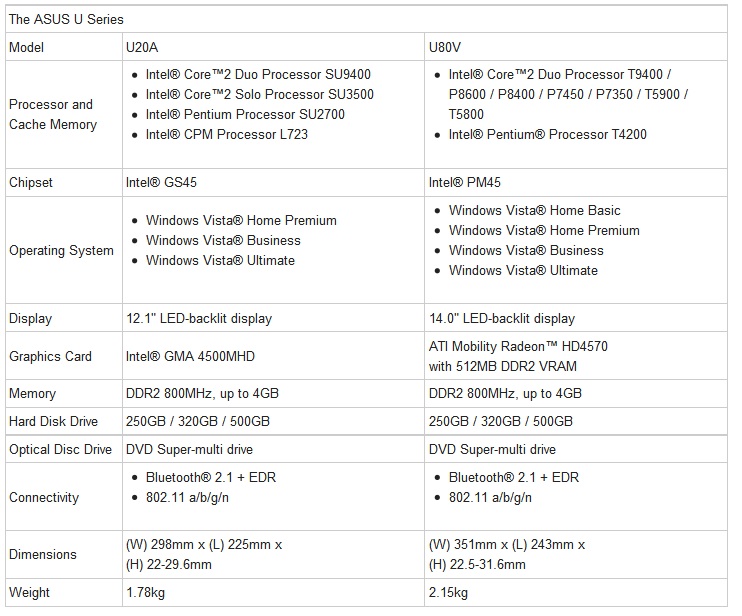Click the Hard Disk Drive row label
742x616 pixels.
[53, 421]
